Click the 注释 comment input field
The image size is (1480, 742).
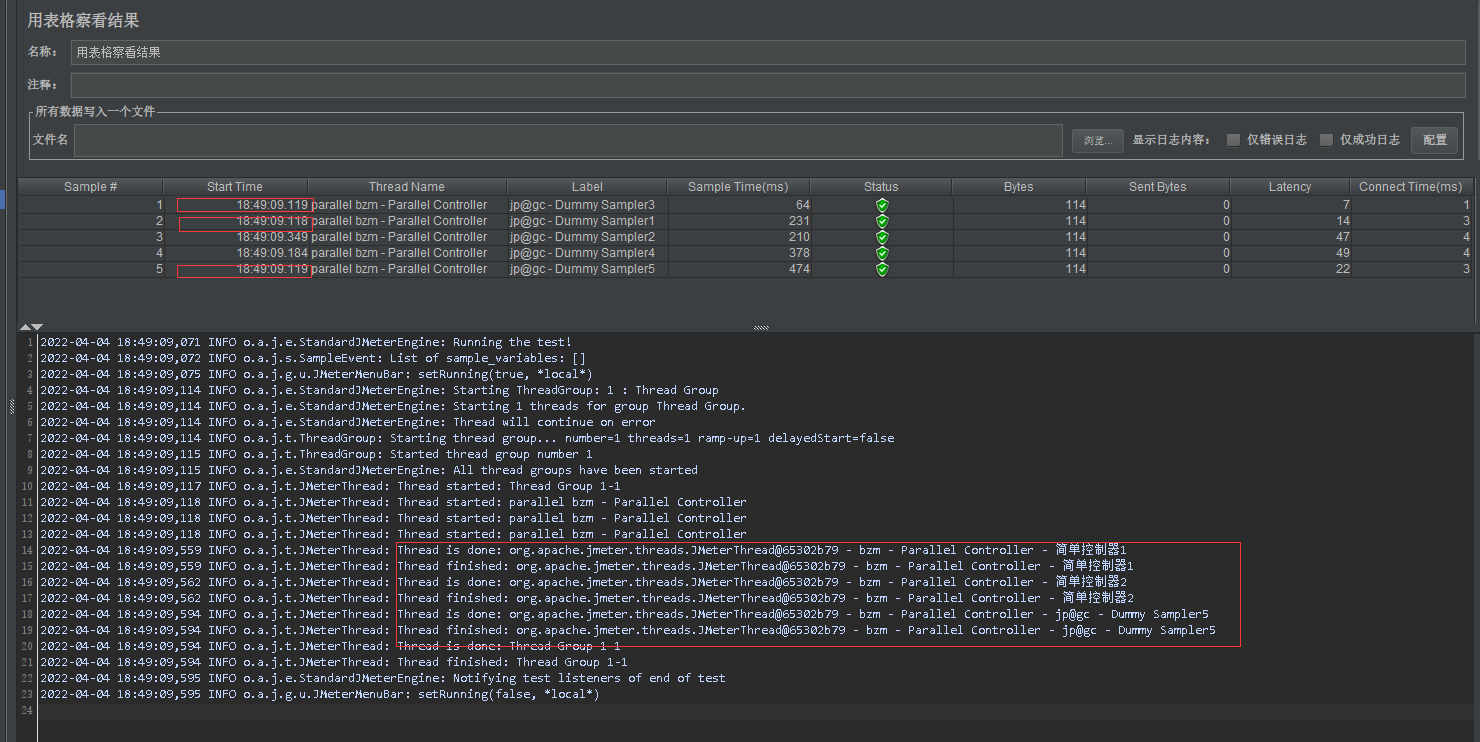(768, 85)
